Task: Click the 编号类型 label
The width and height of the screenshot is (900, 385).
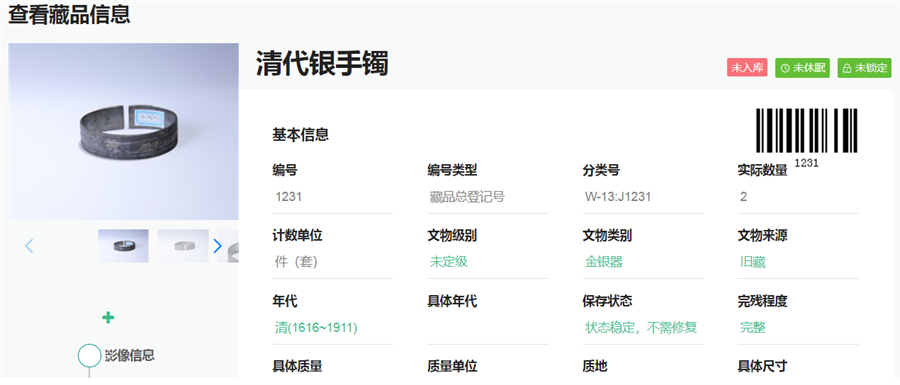Action: tap(452, 170)
